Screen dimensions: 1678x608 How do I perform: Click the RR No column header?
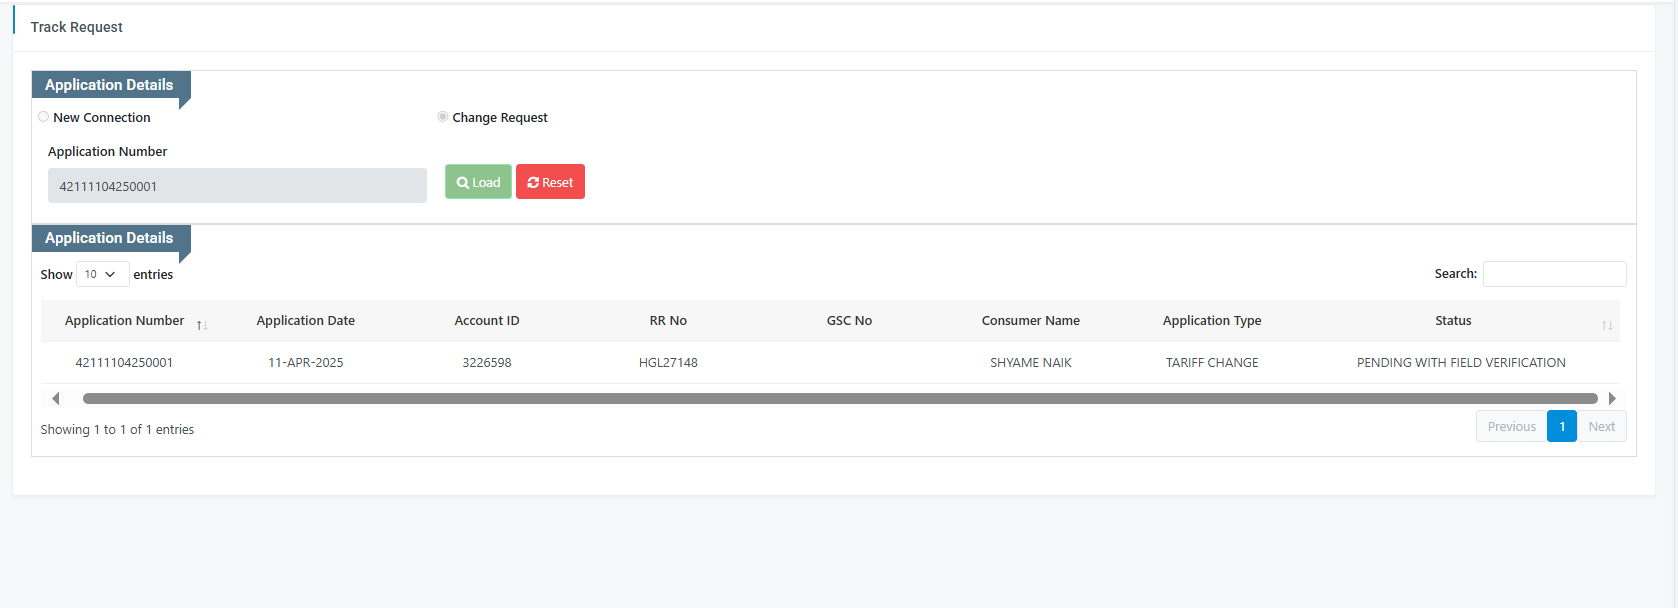(x=668, y=321)
